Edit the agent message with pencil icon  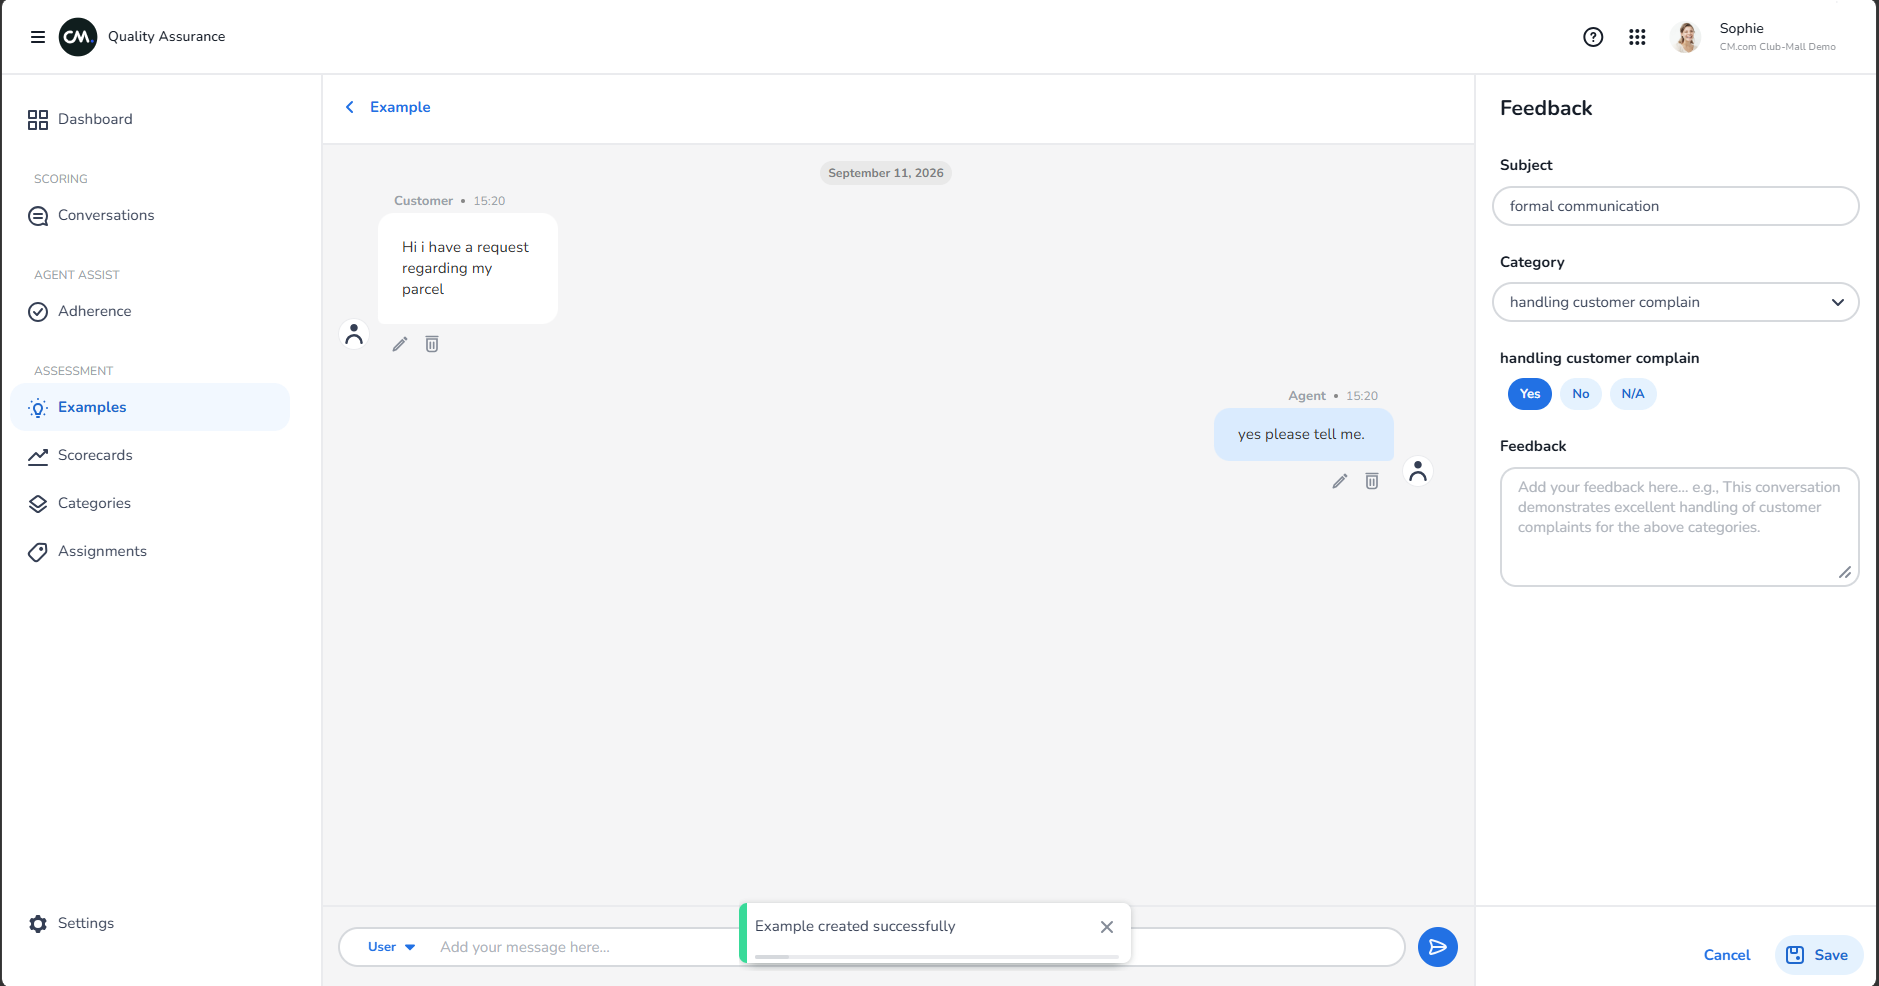[x=1340, y=481]
